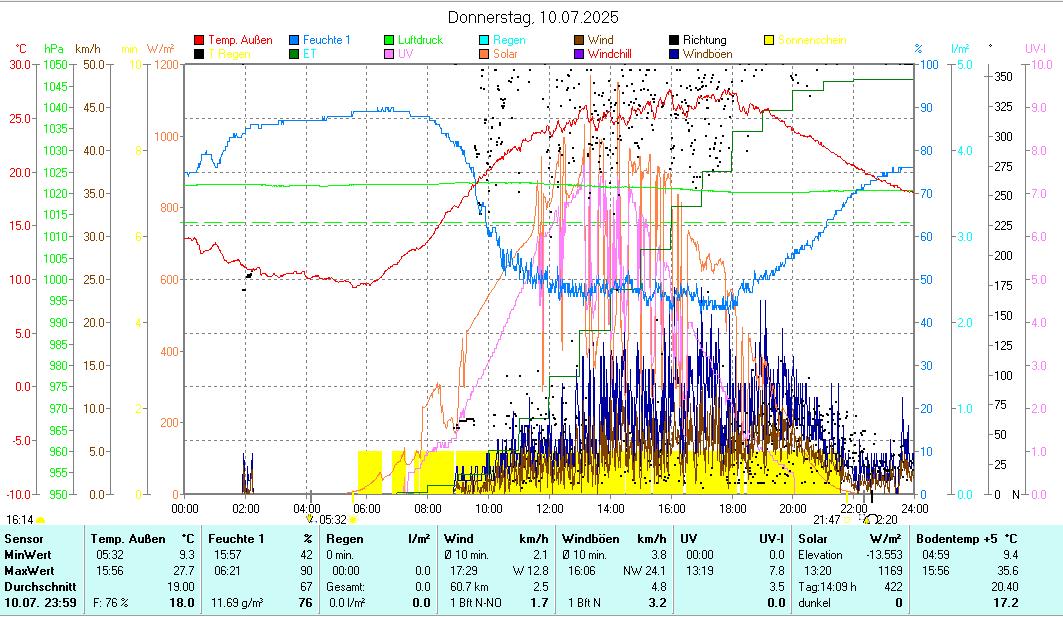
Task: Click the red Temp. Außen legend swatch
Action: click(199, 40)
